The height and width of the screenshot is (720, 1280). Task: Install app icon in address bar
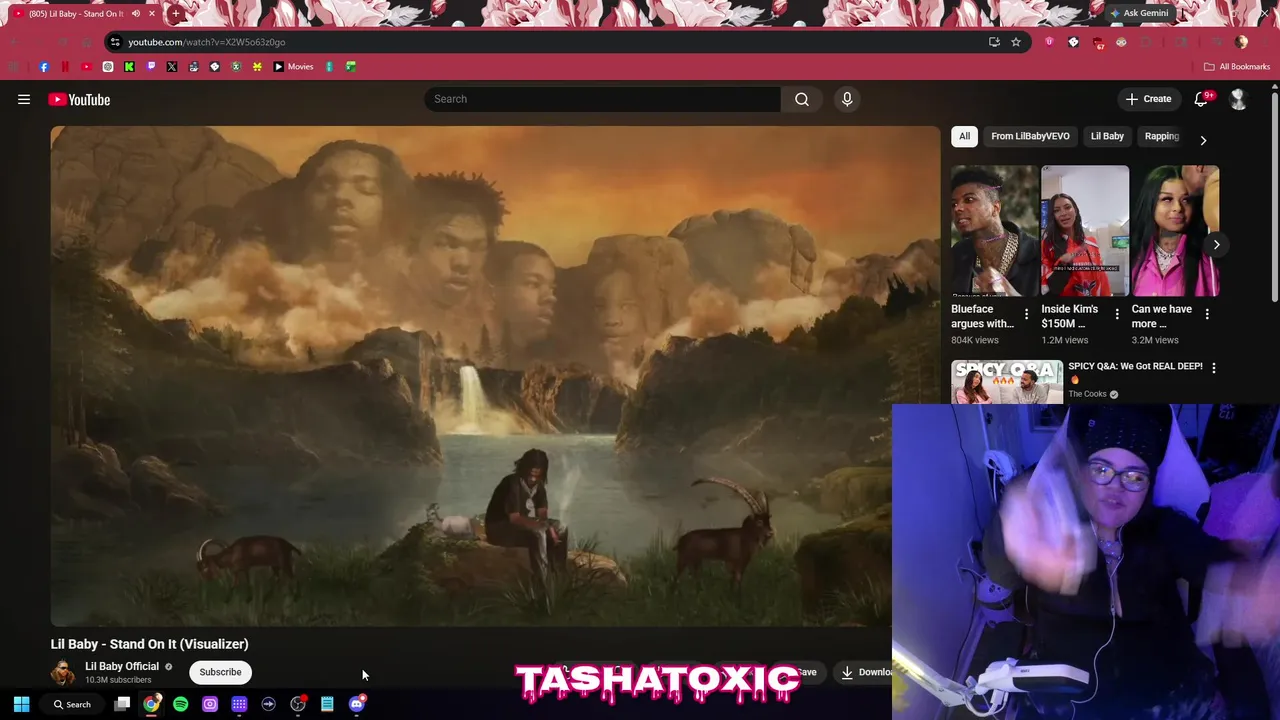(994, 42)
